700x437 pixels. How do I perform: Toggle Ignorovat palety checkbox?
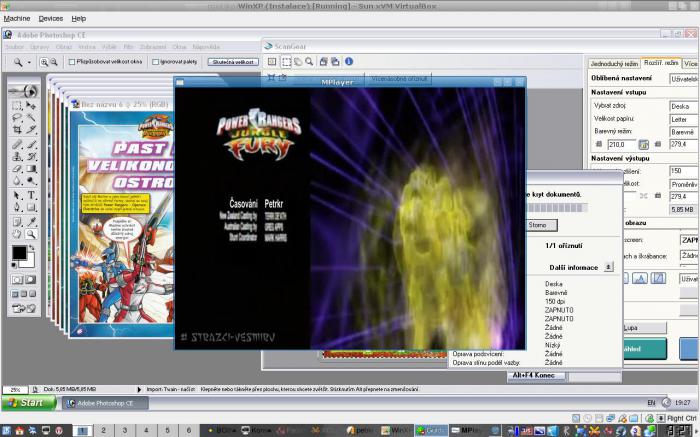(155, 62)
